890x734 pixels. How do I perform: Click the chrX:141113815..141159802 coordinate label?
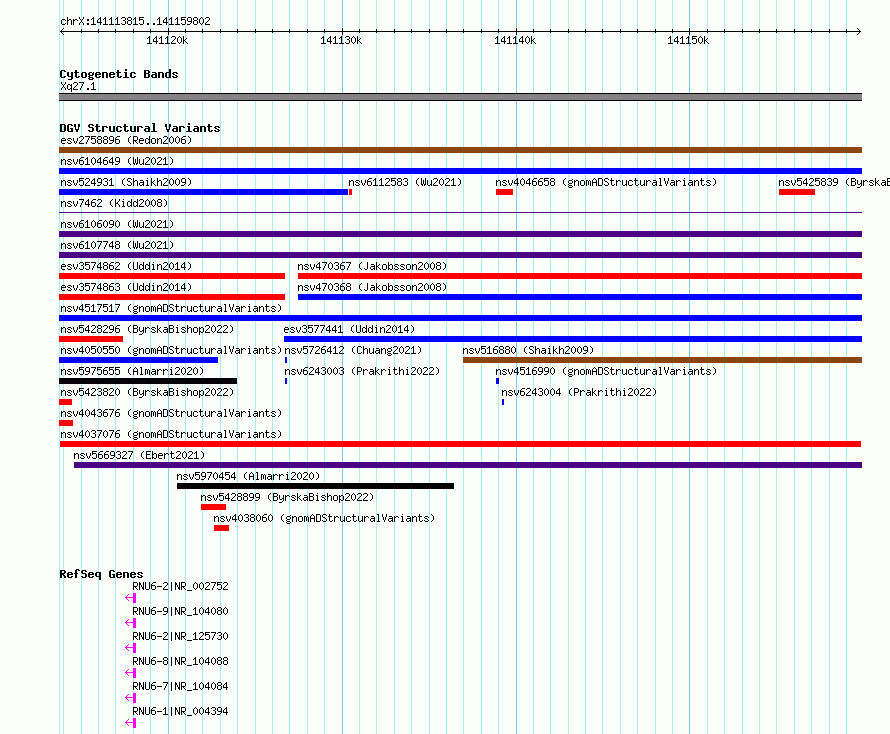(135, 22)
